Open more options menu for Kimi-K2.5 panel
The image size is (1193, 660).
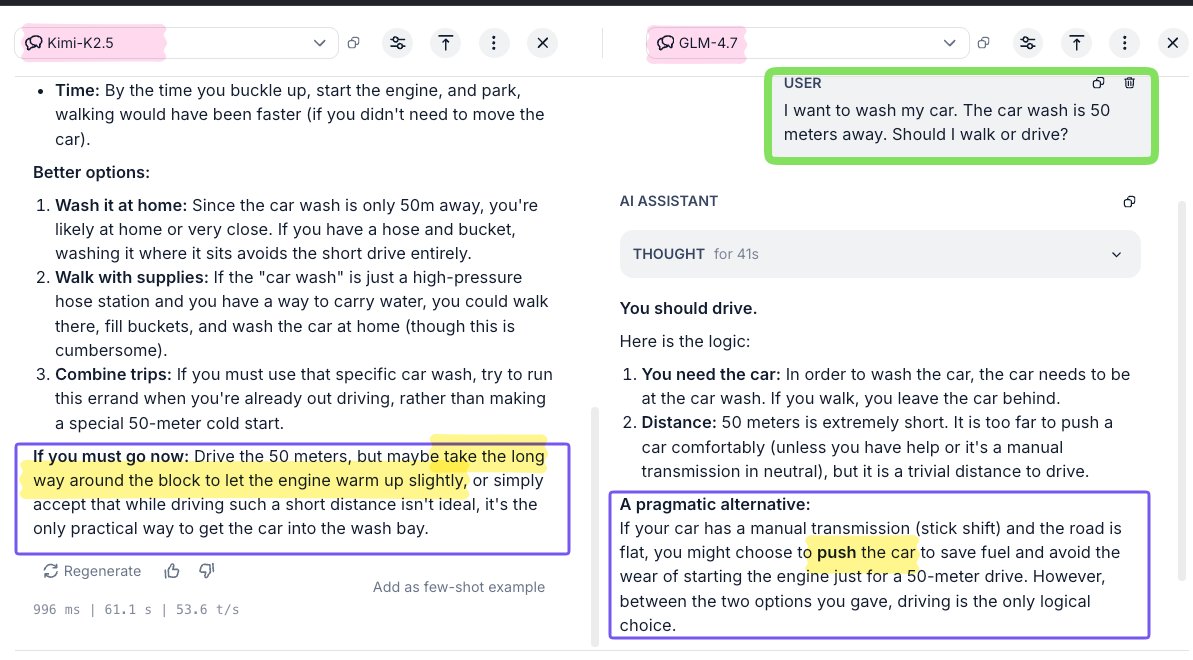coord(494,43)
